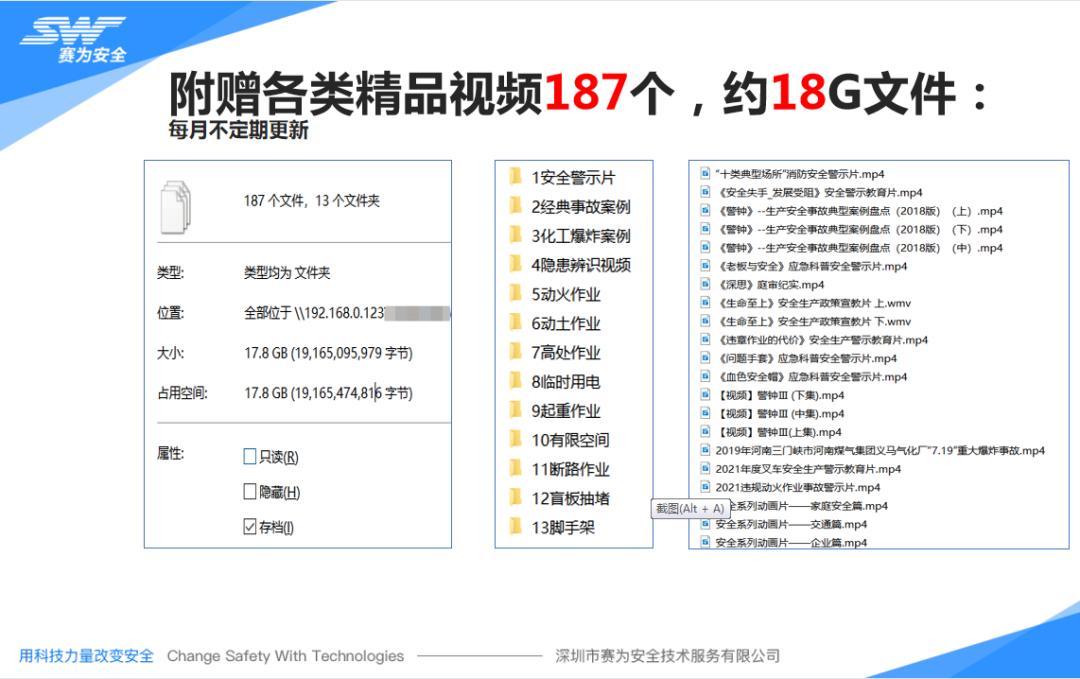Click the 8临时用电 folder icon
Screen dimensions: 1080x679
pyautogui.click(x=516, y=381)
